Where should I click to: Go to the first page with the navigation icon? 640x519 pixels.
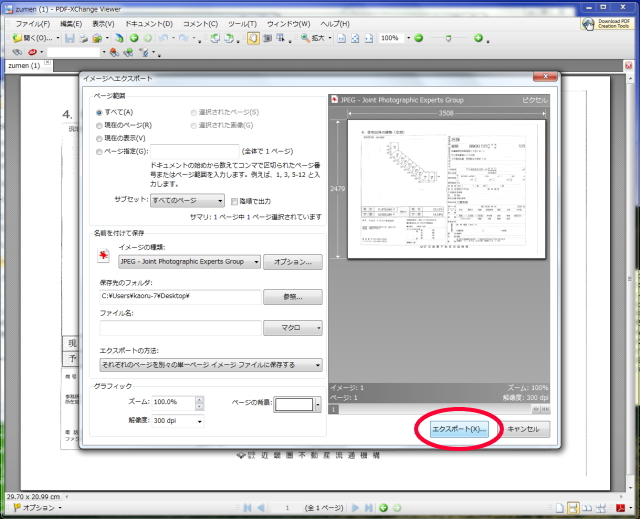click(x=247, y=508)
